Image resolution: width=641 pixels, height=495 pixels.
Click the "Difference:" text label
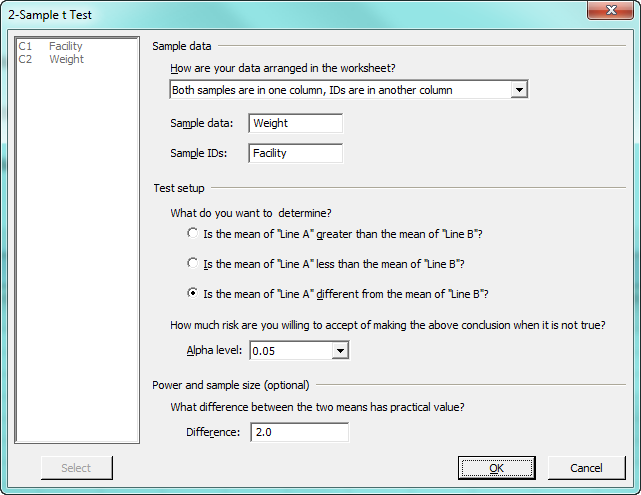214,432
